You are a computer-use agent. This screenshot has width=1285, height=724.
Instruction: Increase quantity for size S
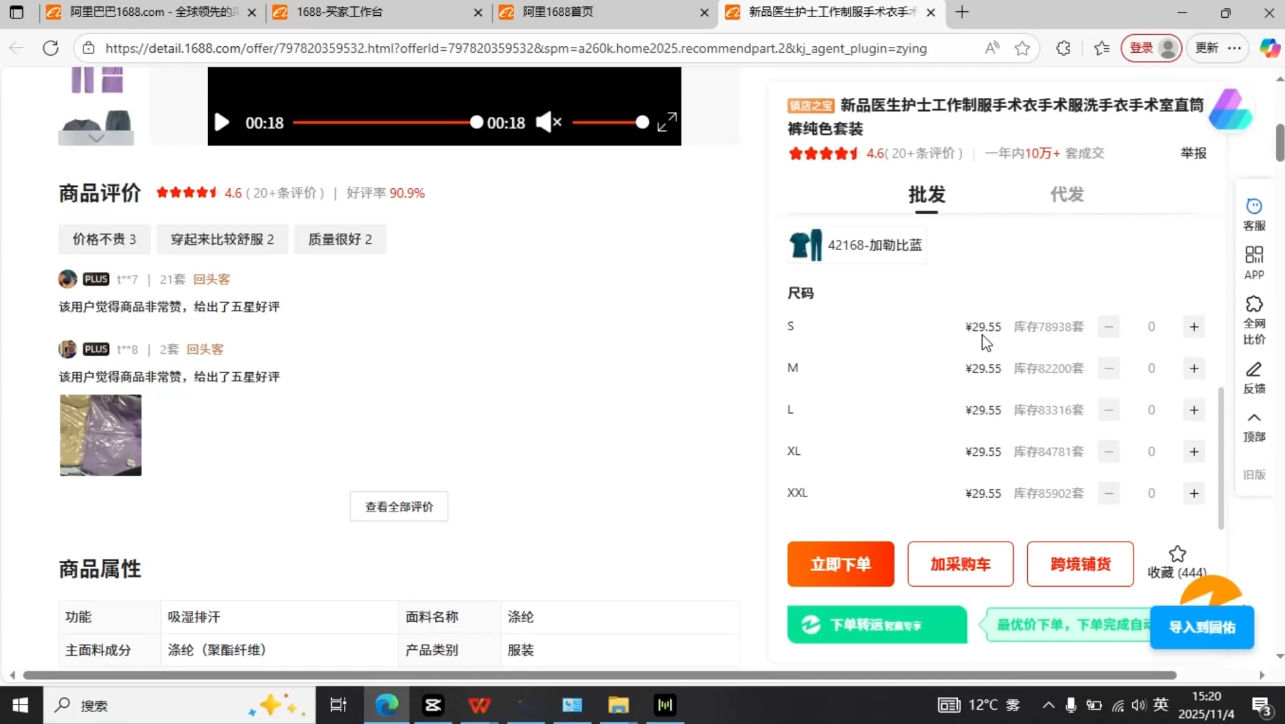1193,326
